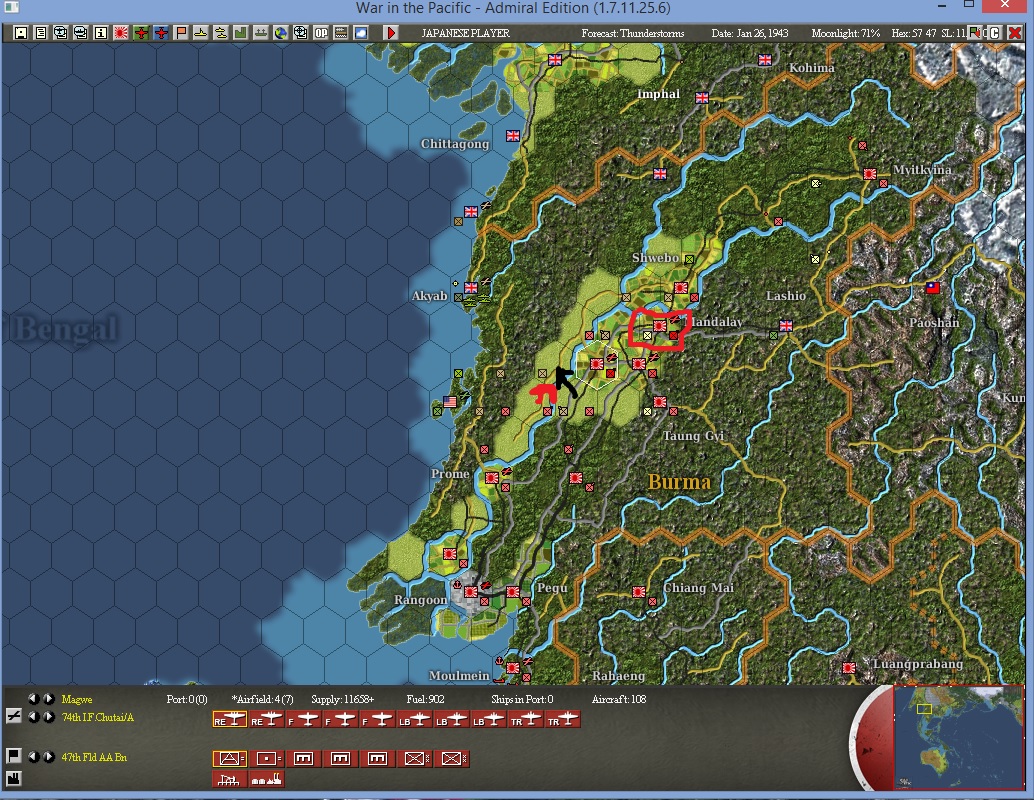Select the British base at Chittagong
Screen dimensions: 1034x800
coord(512,136)
